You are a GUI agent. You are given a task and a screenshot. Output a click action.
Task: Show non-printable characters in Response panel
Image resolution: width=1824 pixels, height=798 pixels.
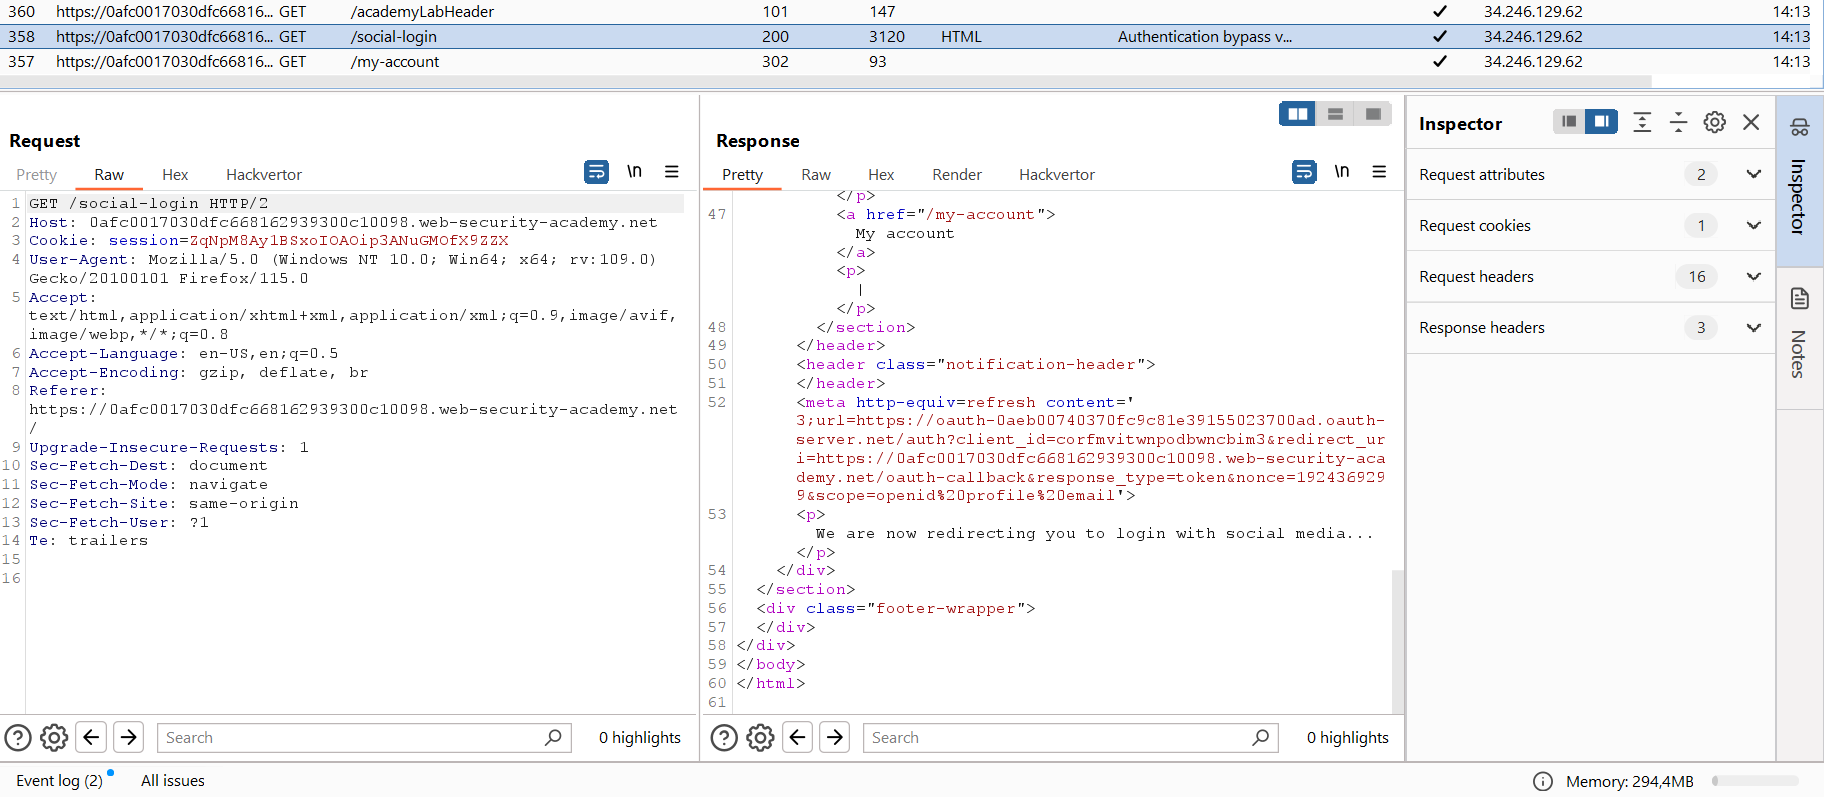pos(1342,172)
